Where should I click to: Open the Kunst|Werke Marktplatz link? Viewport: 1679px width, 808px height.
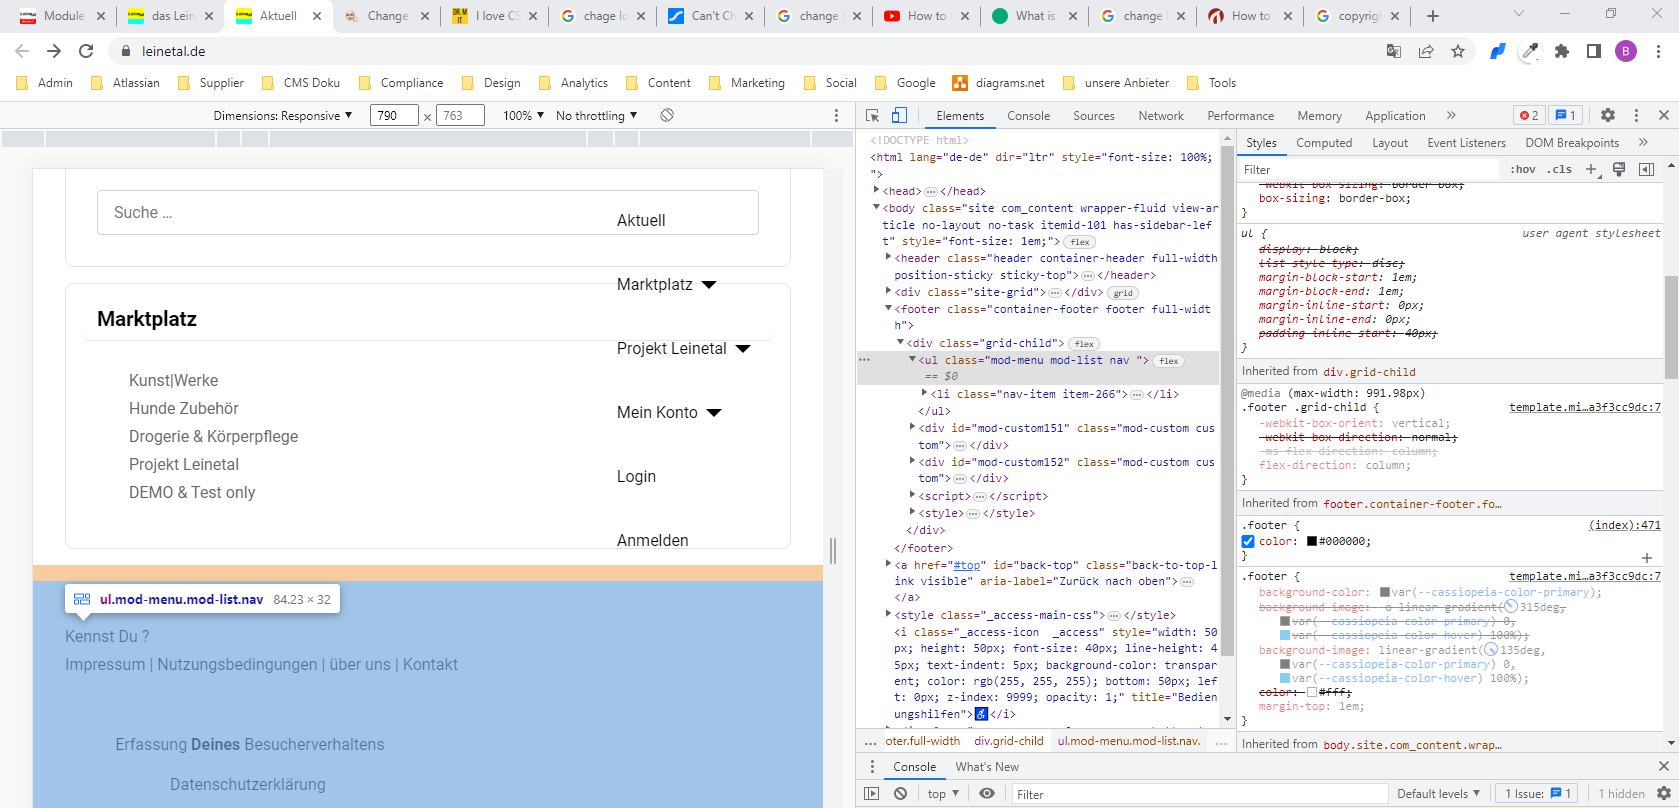click(173, 380)
